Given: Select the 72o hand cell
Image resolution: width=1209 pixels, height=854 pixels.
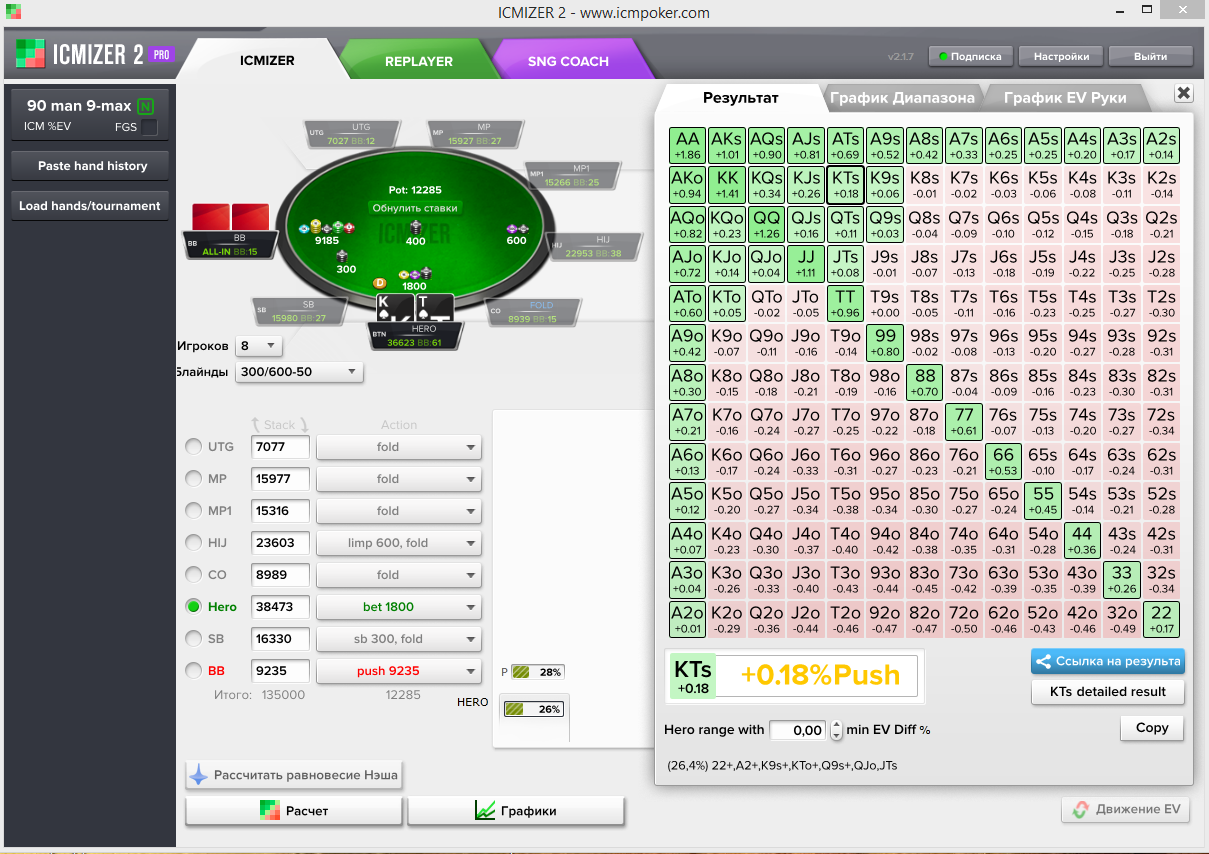Looking at the screenshot, I should [x=964, y=620].
